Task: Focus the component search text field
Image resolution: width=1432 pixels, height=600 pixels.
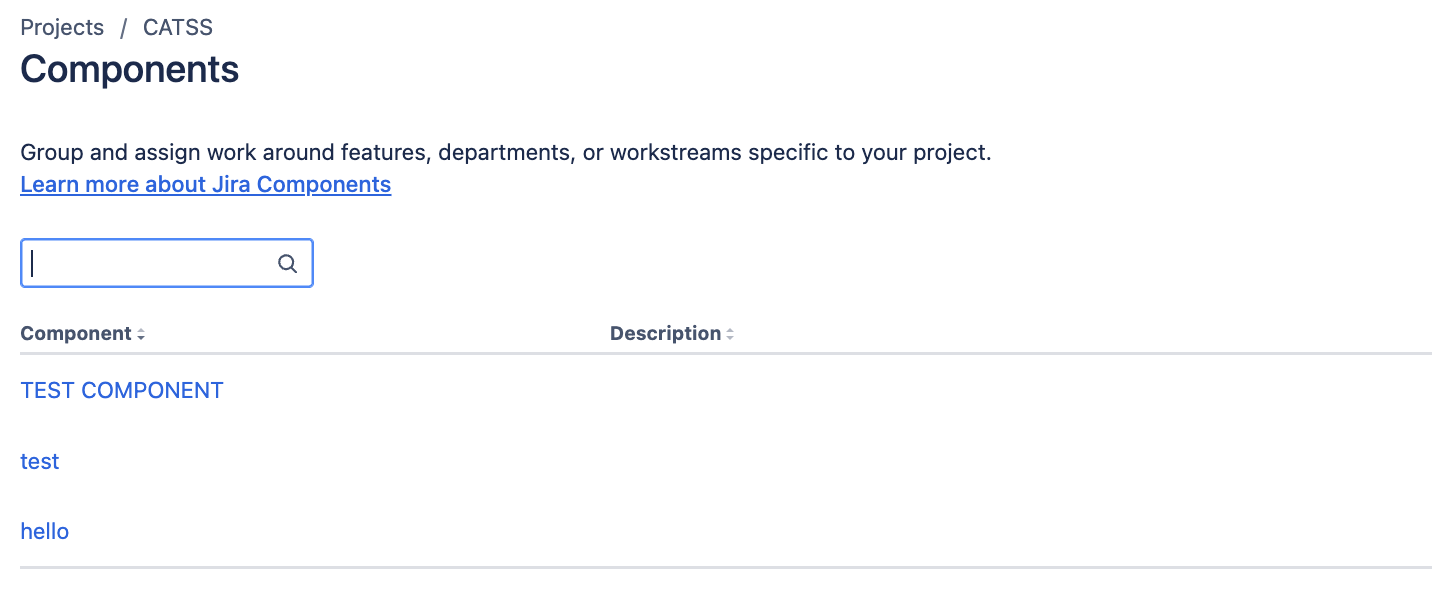Action: 167,263
